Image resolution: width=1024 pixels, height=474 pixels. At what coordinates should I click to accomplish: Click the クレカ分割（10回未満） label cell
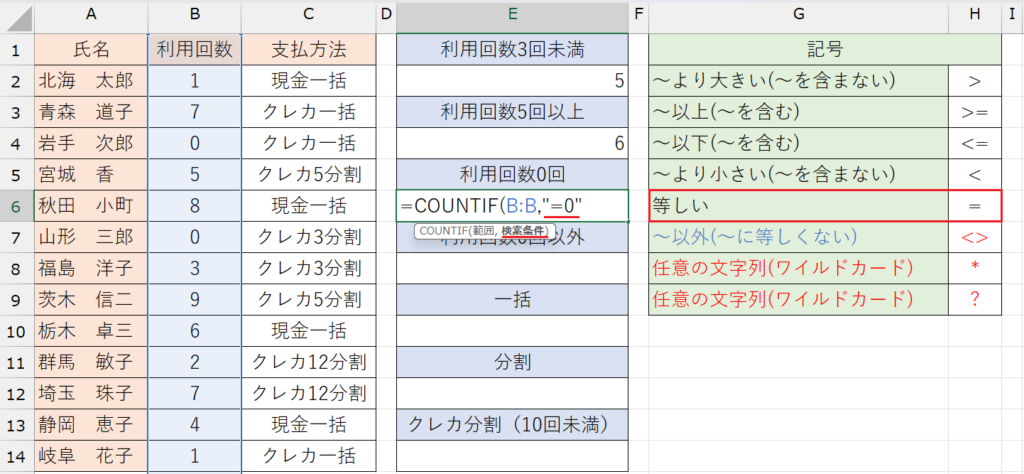pyautogui.click(x=512, y=426)
